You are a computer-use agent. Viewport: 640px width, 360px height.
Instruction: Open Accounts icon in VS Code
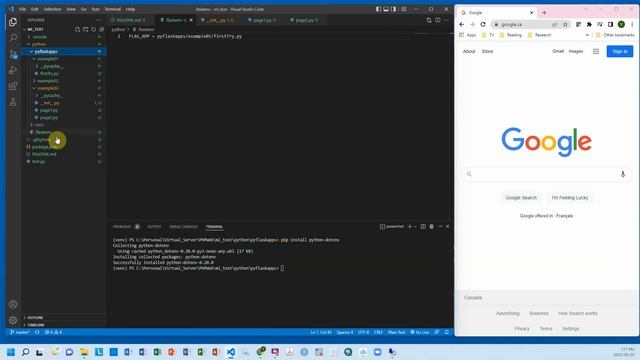pos(13,304)
